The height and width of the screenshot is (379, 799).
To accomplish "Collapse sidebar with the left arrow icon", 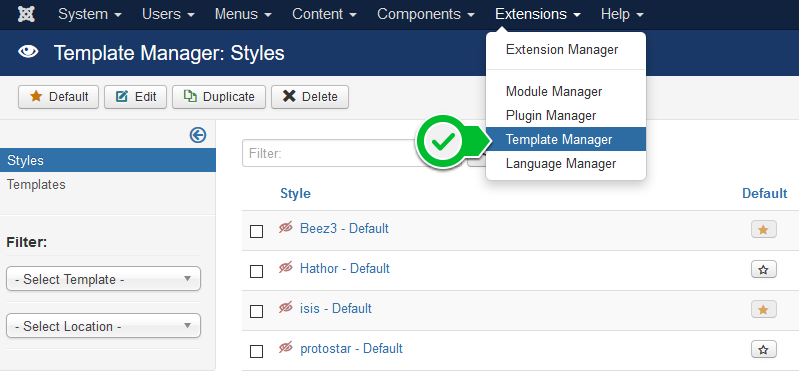I will (198, 135).
